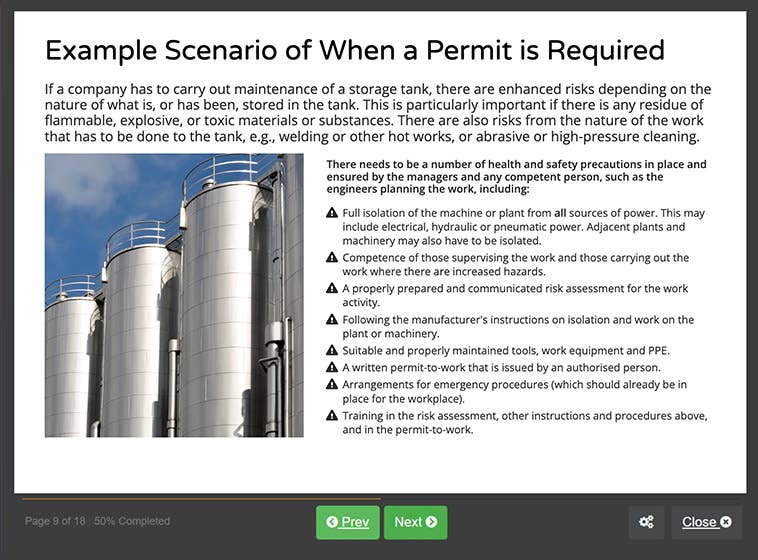Click the bold 'There needs to be a number' text
Screen dimensions: 758x560
516,176
